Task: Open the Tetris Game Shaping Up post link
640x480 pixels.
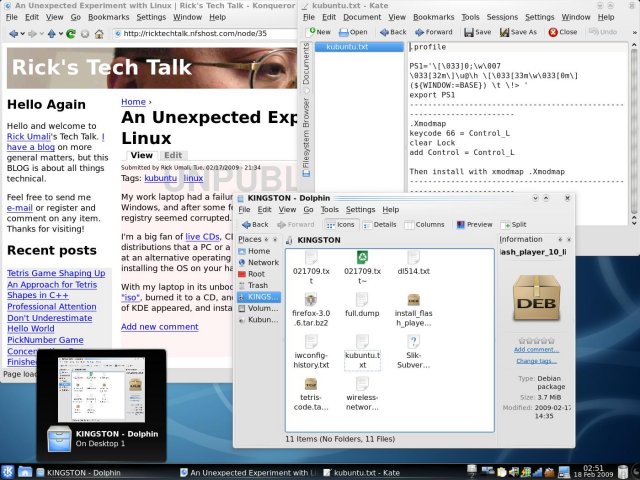Action: [56, 273]
